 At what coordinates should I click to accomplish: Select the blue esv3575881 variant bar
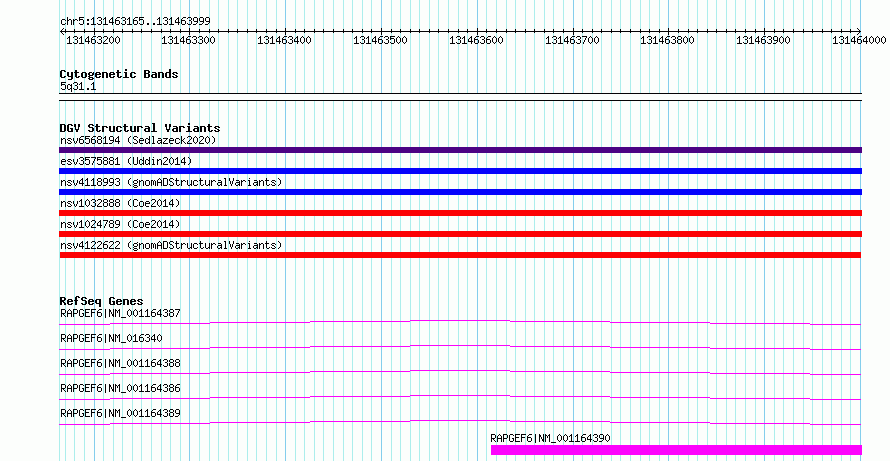tap(460, 171)
